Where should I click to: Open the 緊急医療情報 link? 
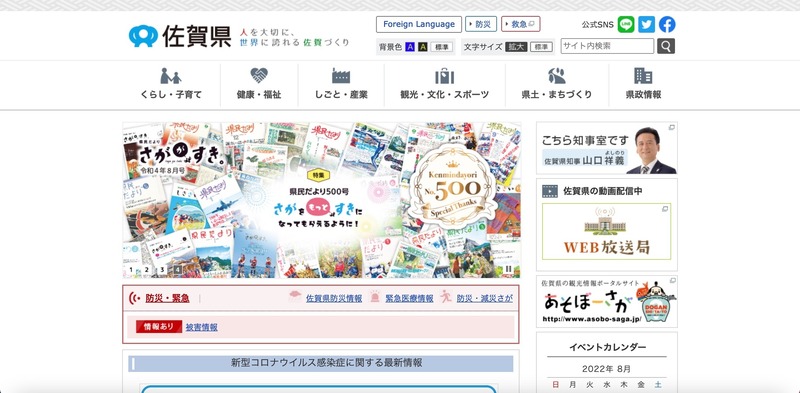(x=409, y=299)
